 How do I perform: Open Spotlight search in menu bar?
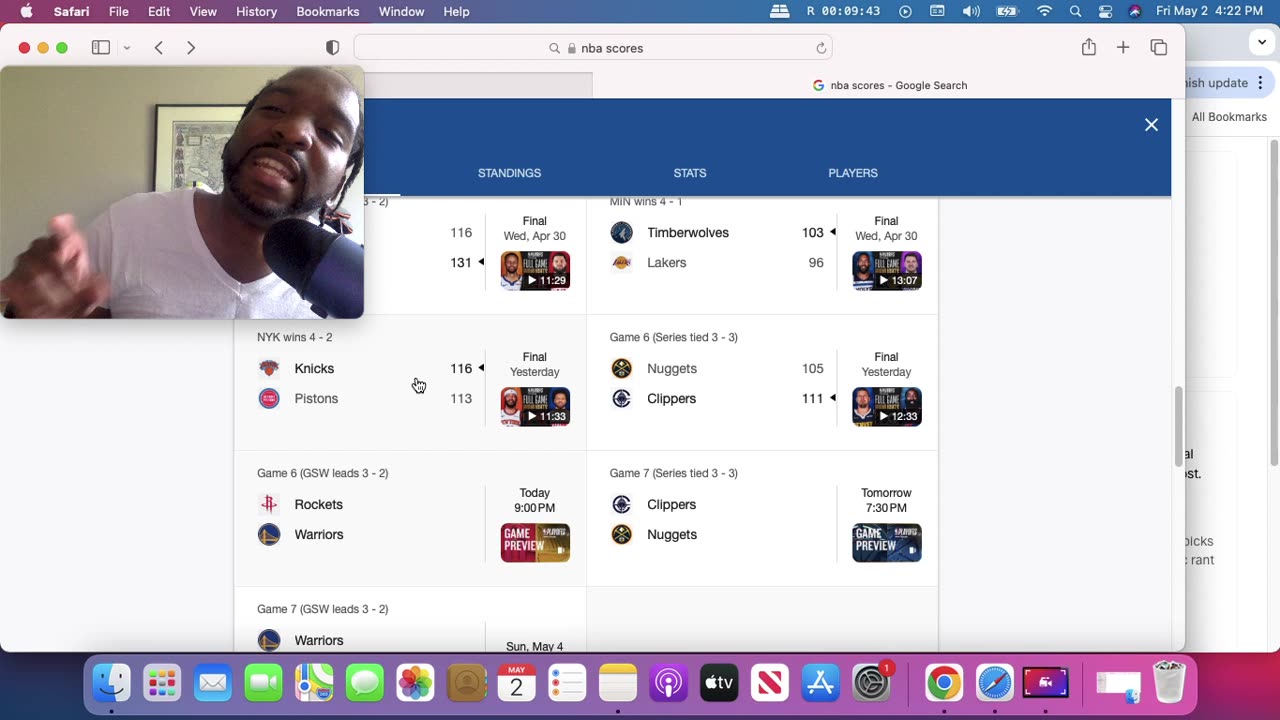tap(1075, 11)
